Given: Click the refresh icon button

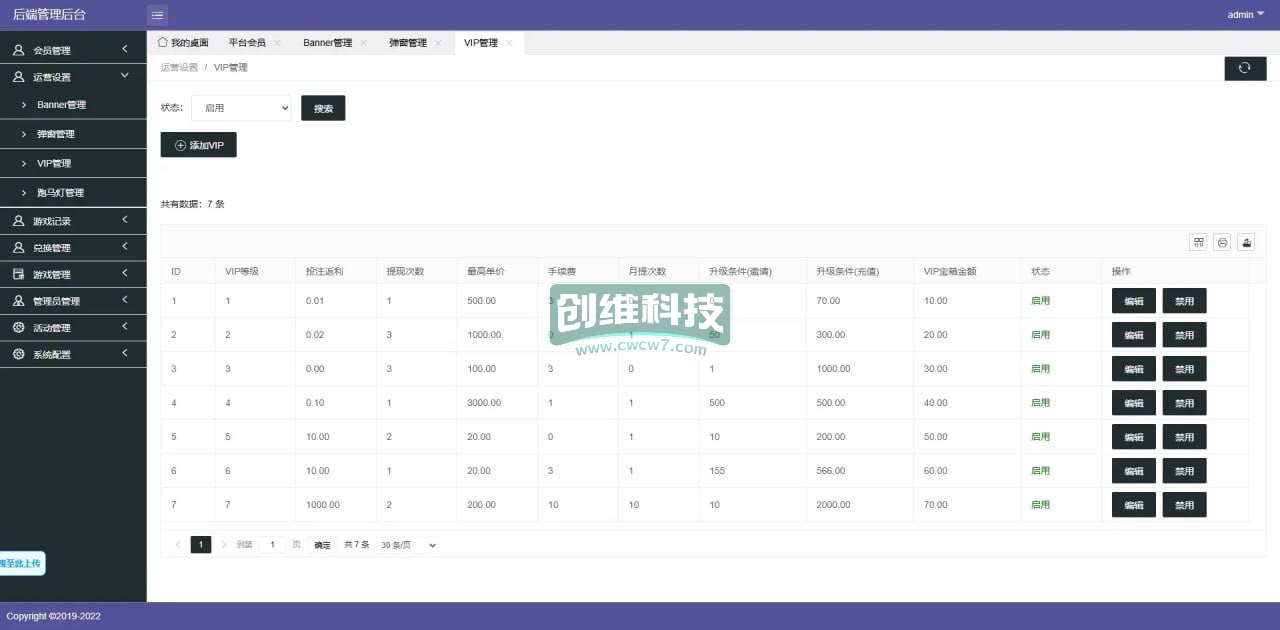Looking at the screenshot, I should (x=1245, y=68).
